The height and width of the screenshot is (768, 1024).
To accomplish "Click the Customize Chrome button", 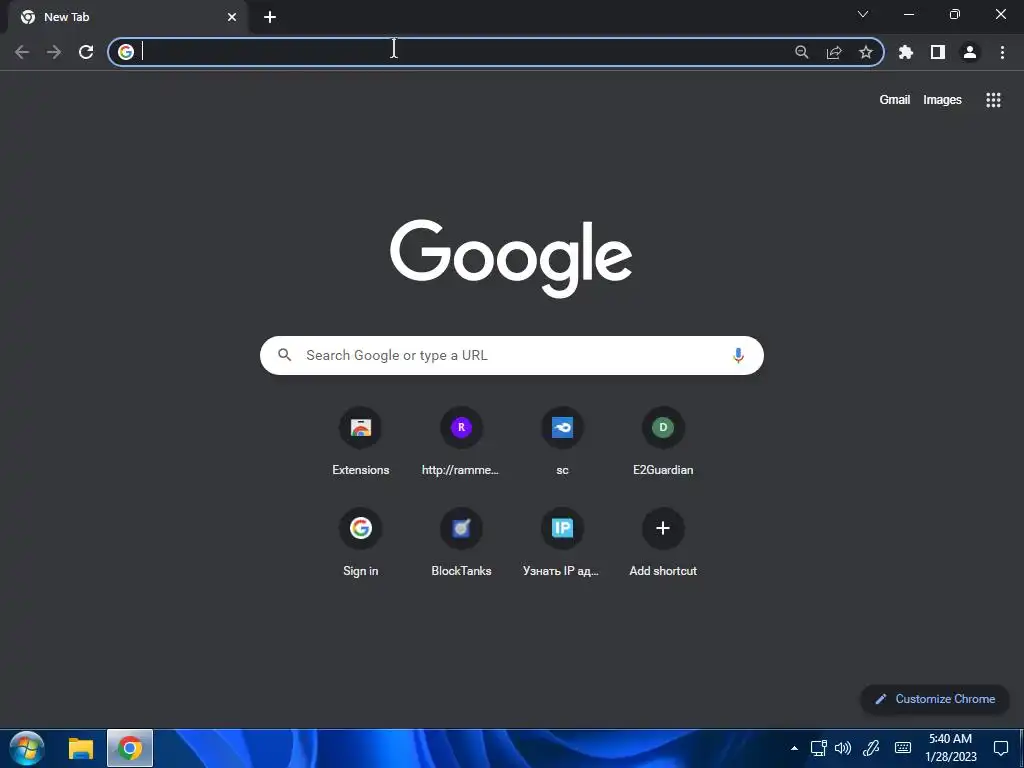I will [x=935, y=699].
